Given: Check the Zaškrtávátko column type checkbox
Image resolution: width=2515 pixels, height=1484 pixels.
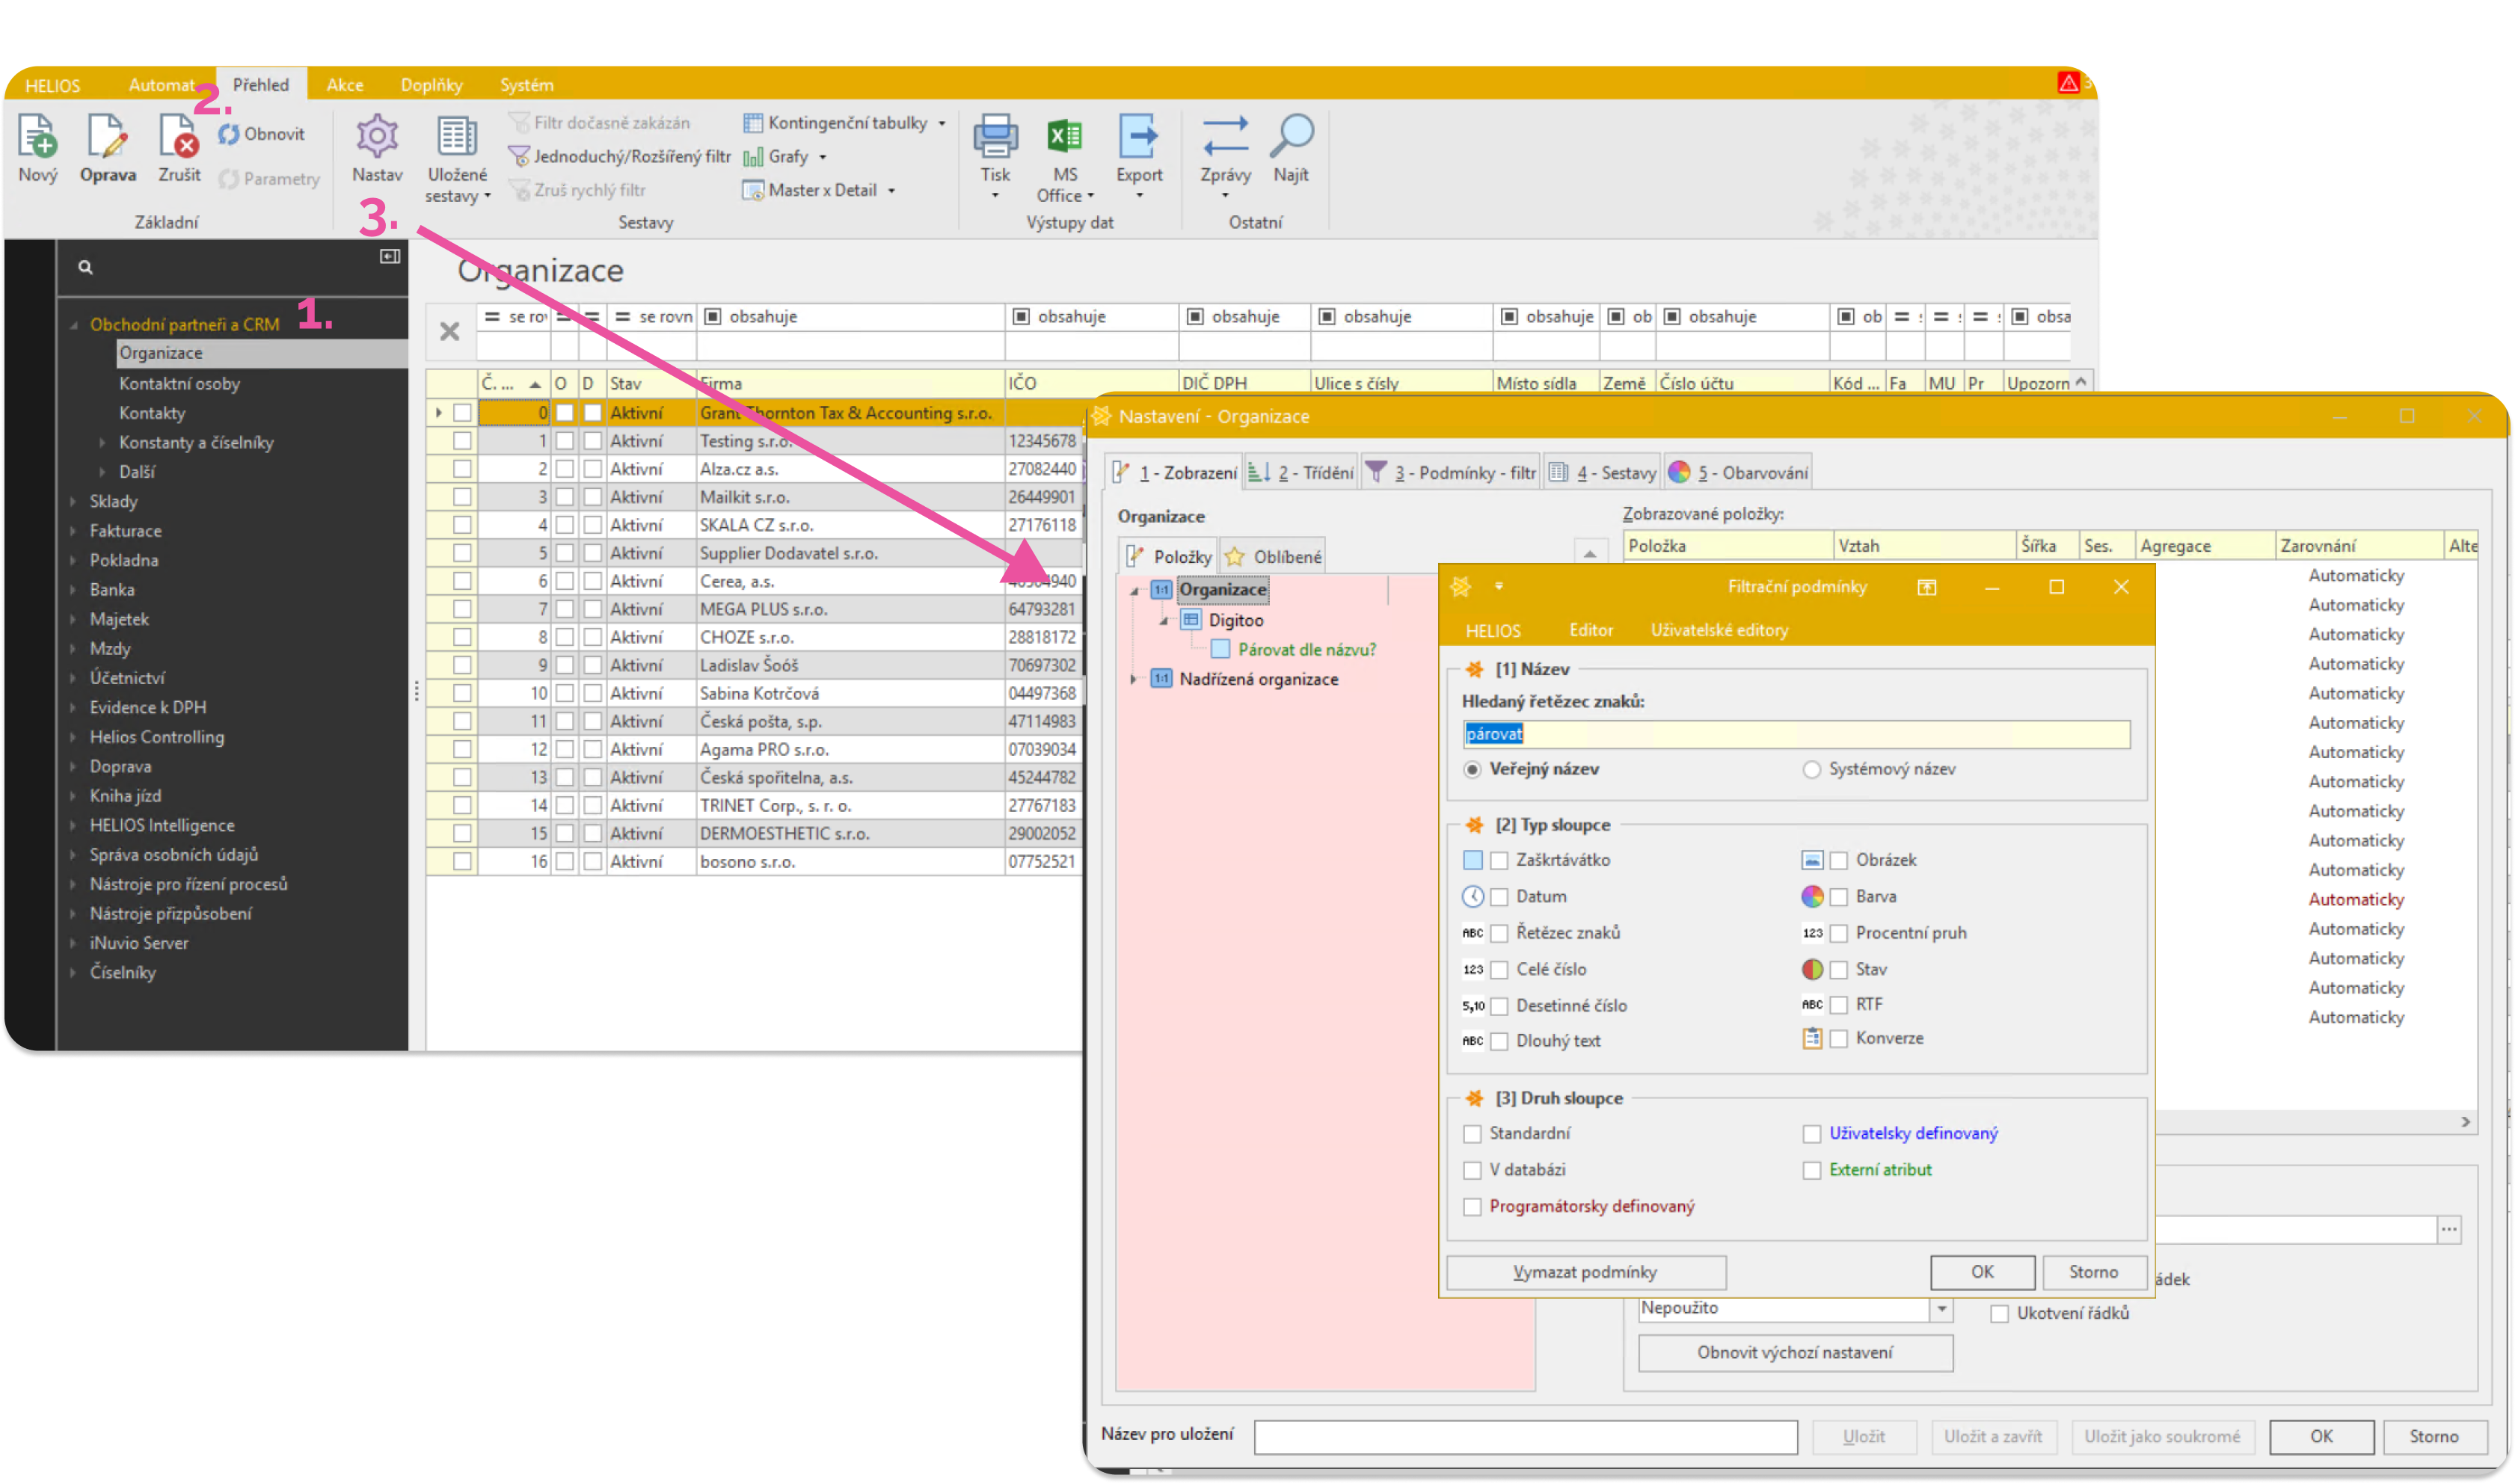Looking at the screenshot, I should (1499, 860).
